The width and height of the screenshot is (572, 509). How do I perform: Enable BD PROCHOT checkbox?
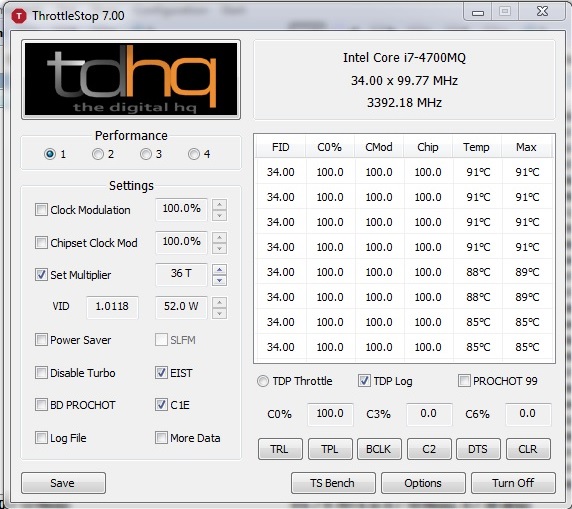coord(41,405)
